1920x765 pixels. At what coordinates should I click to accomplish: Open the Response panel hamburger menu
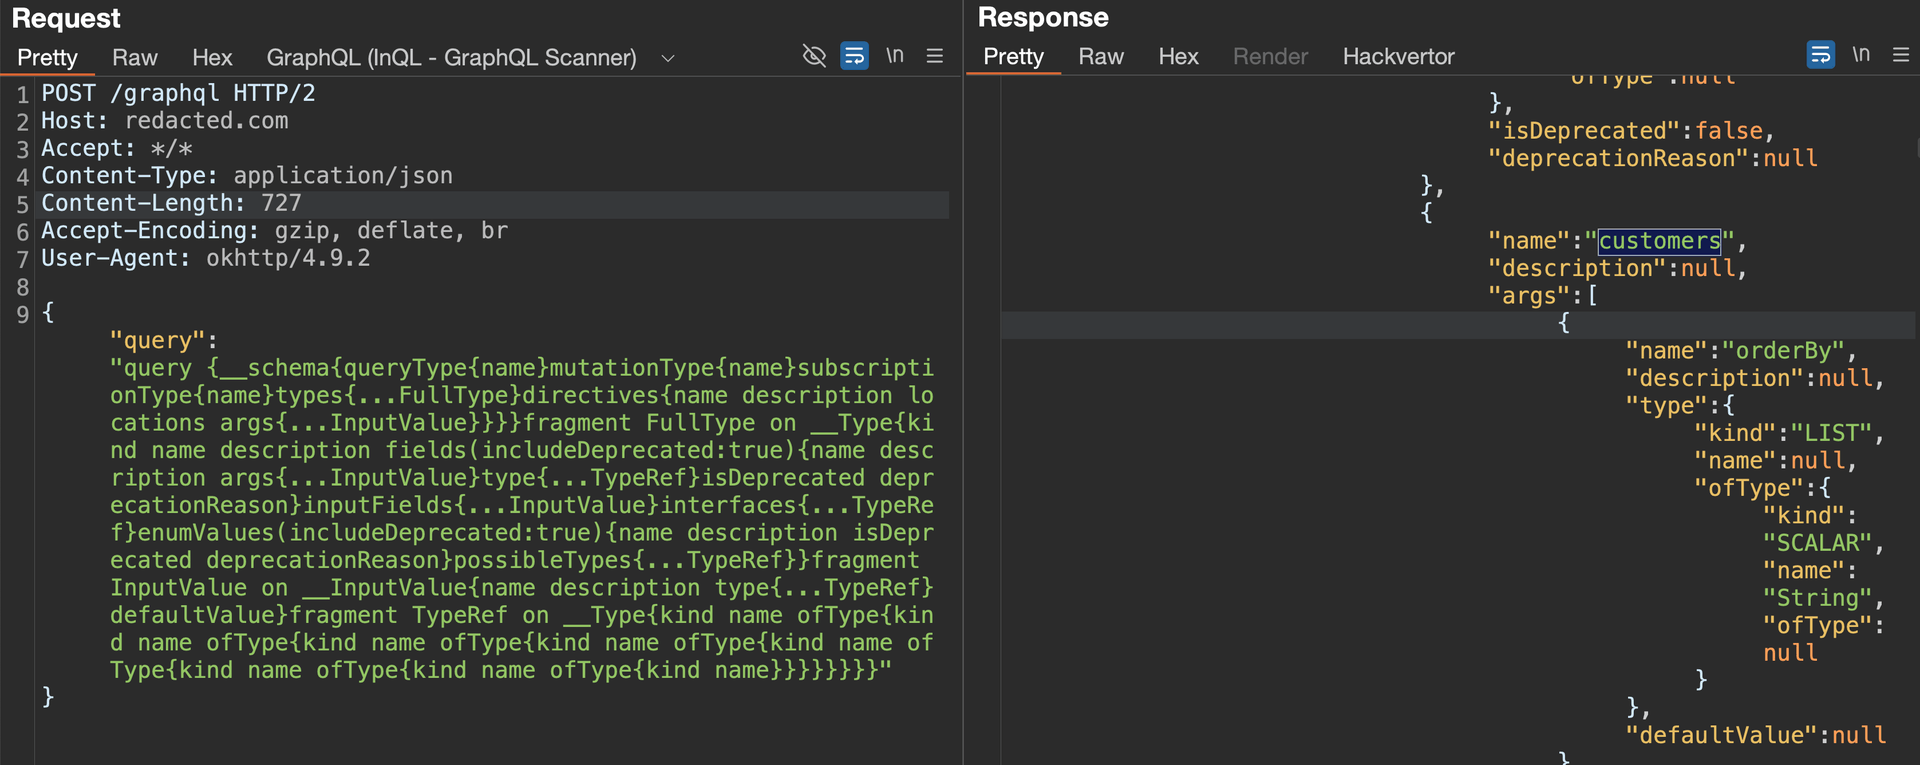1901,55
